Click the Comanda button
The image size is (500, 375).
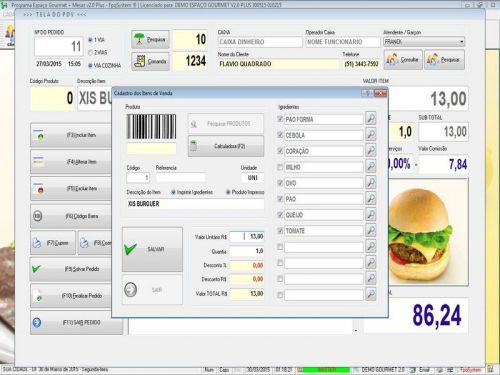tap(150, 61)
